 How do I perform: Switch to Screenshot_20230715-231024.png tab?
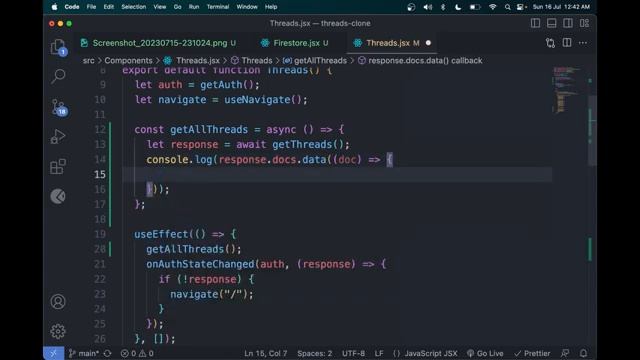pyautogui.click(x=158, y=43)
